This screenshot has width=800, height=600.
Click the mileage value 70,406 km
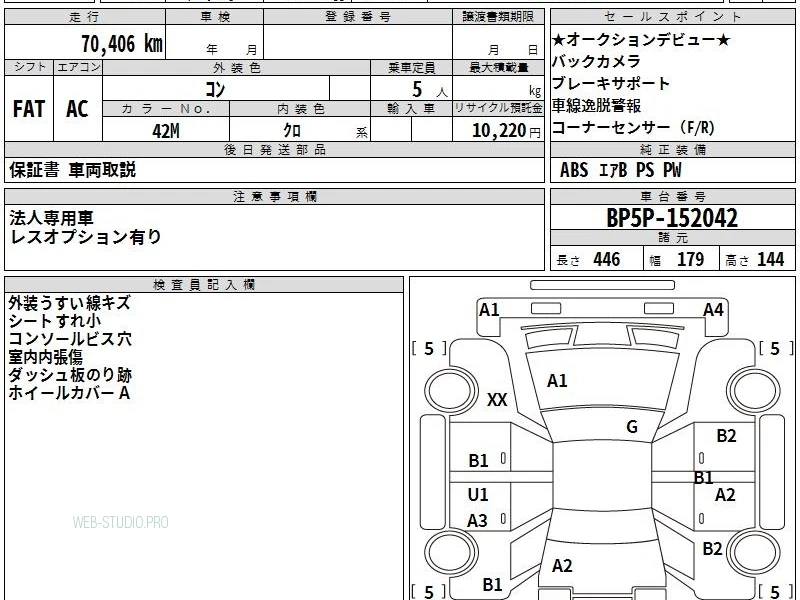[121, 44]
